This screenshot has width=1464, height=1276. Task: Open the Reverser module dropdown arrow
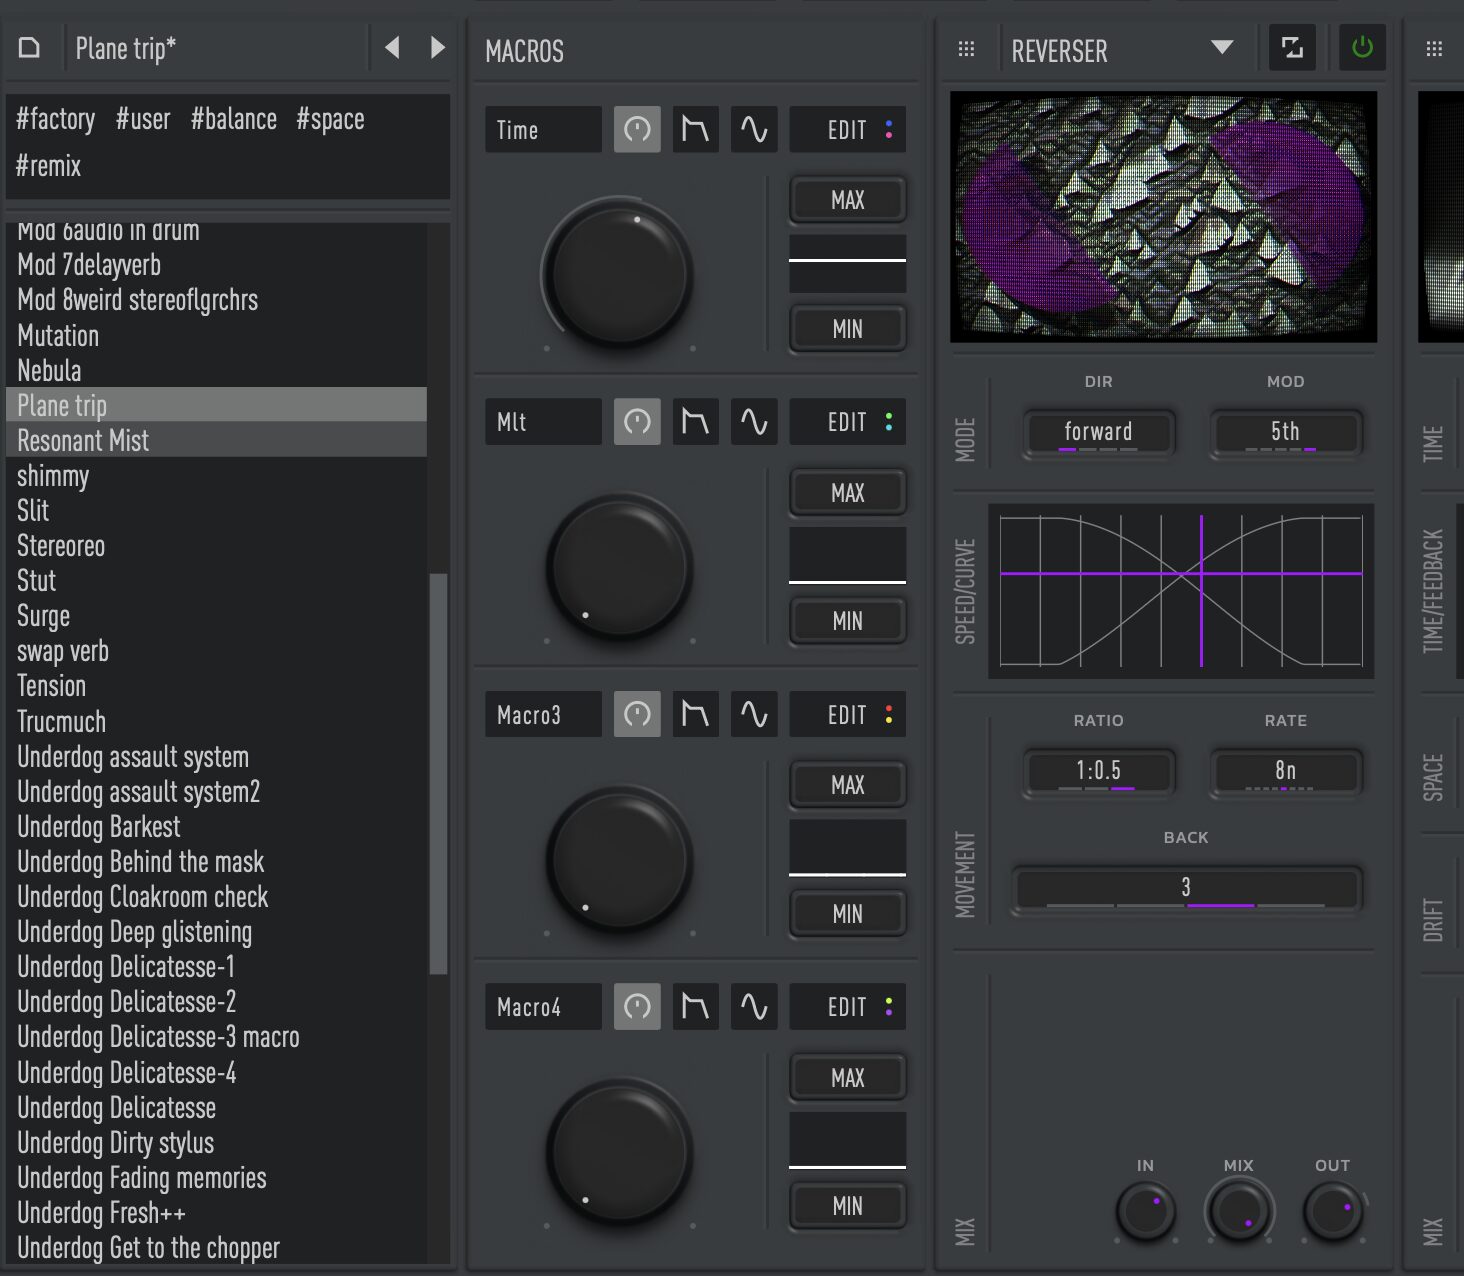(x=1222, y=48)
